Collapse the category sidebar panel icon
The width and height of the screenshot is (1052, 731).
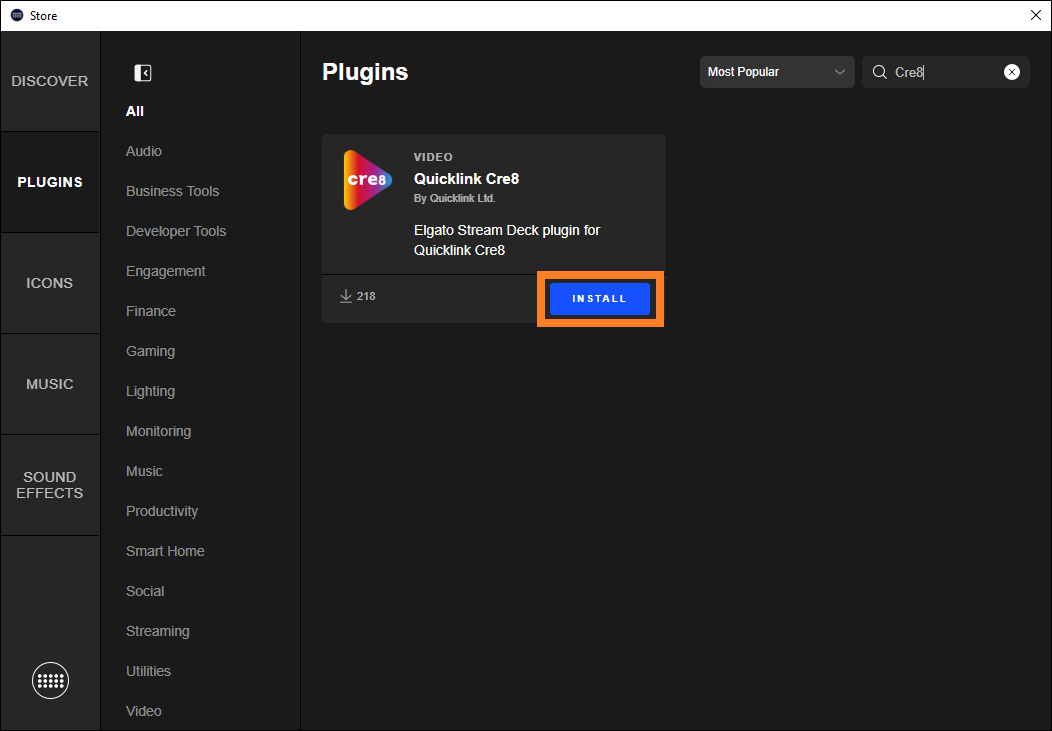coord(143,72)
